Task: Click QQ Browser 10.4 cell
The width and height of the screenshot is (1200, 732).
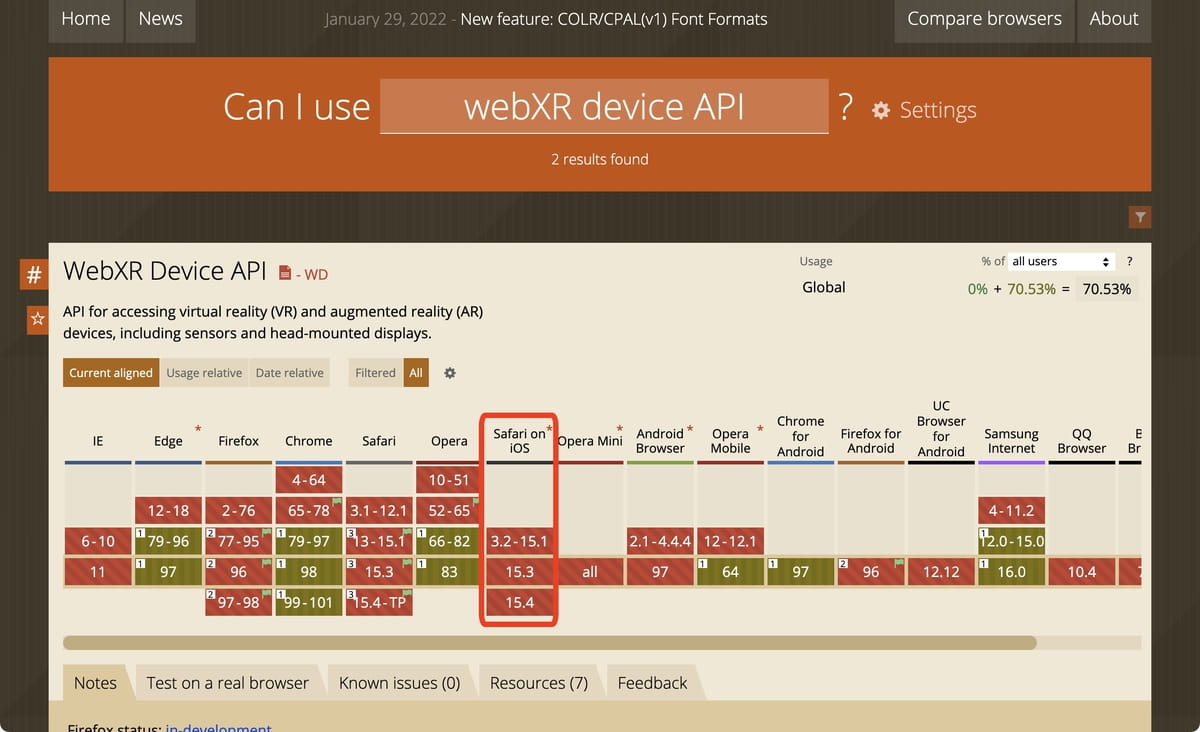Action: [x=1082, y=572]
